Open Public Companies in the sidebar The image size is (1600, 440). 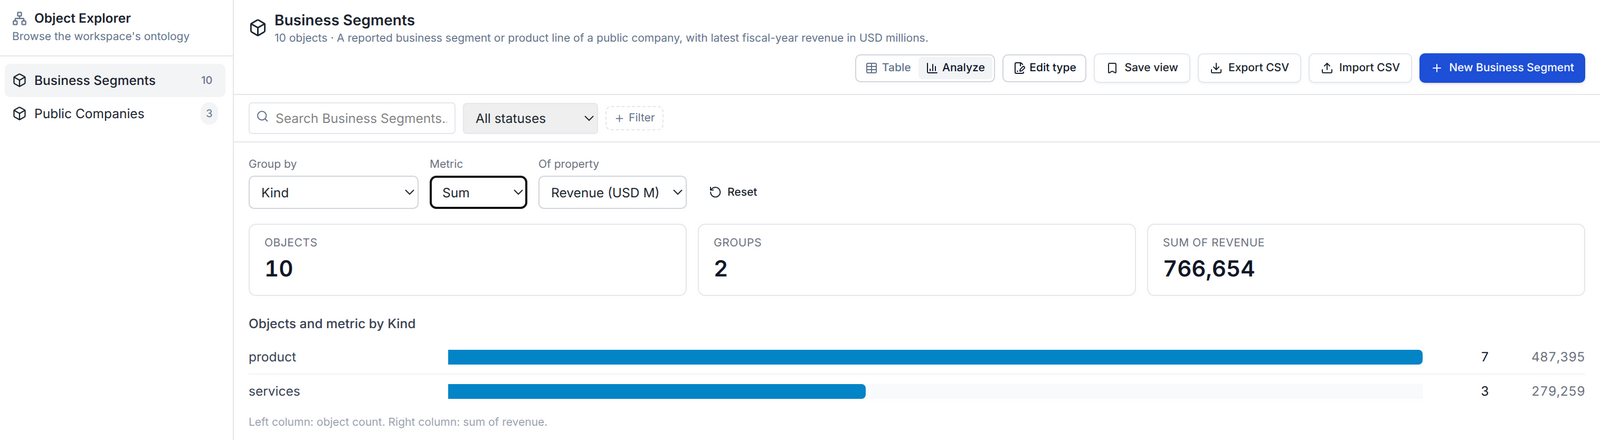(115, 114)
